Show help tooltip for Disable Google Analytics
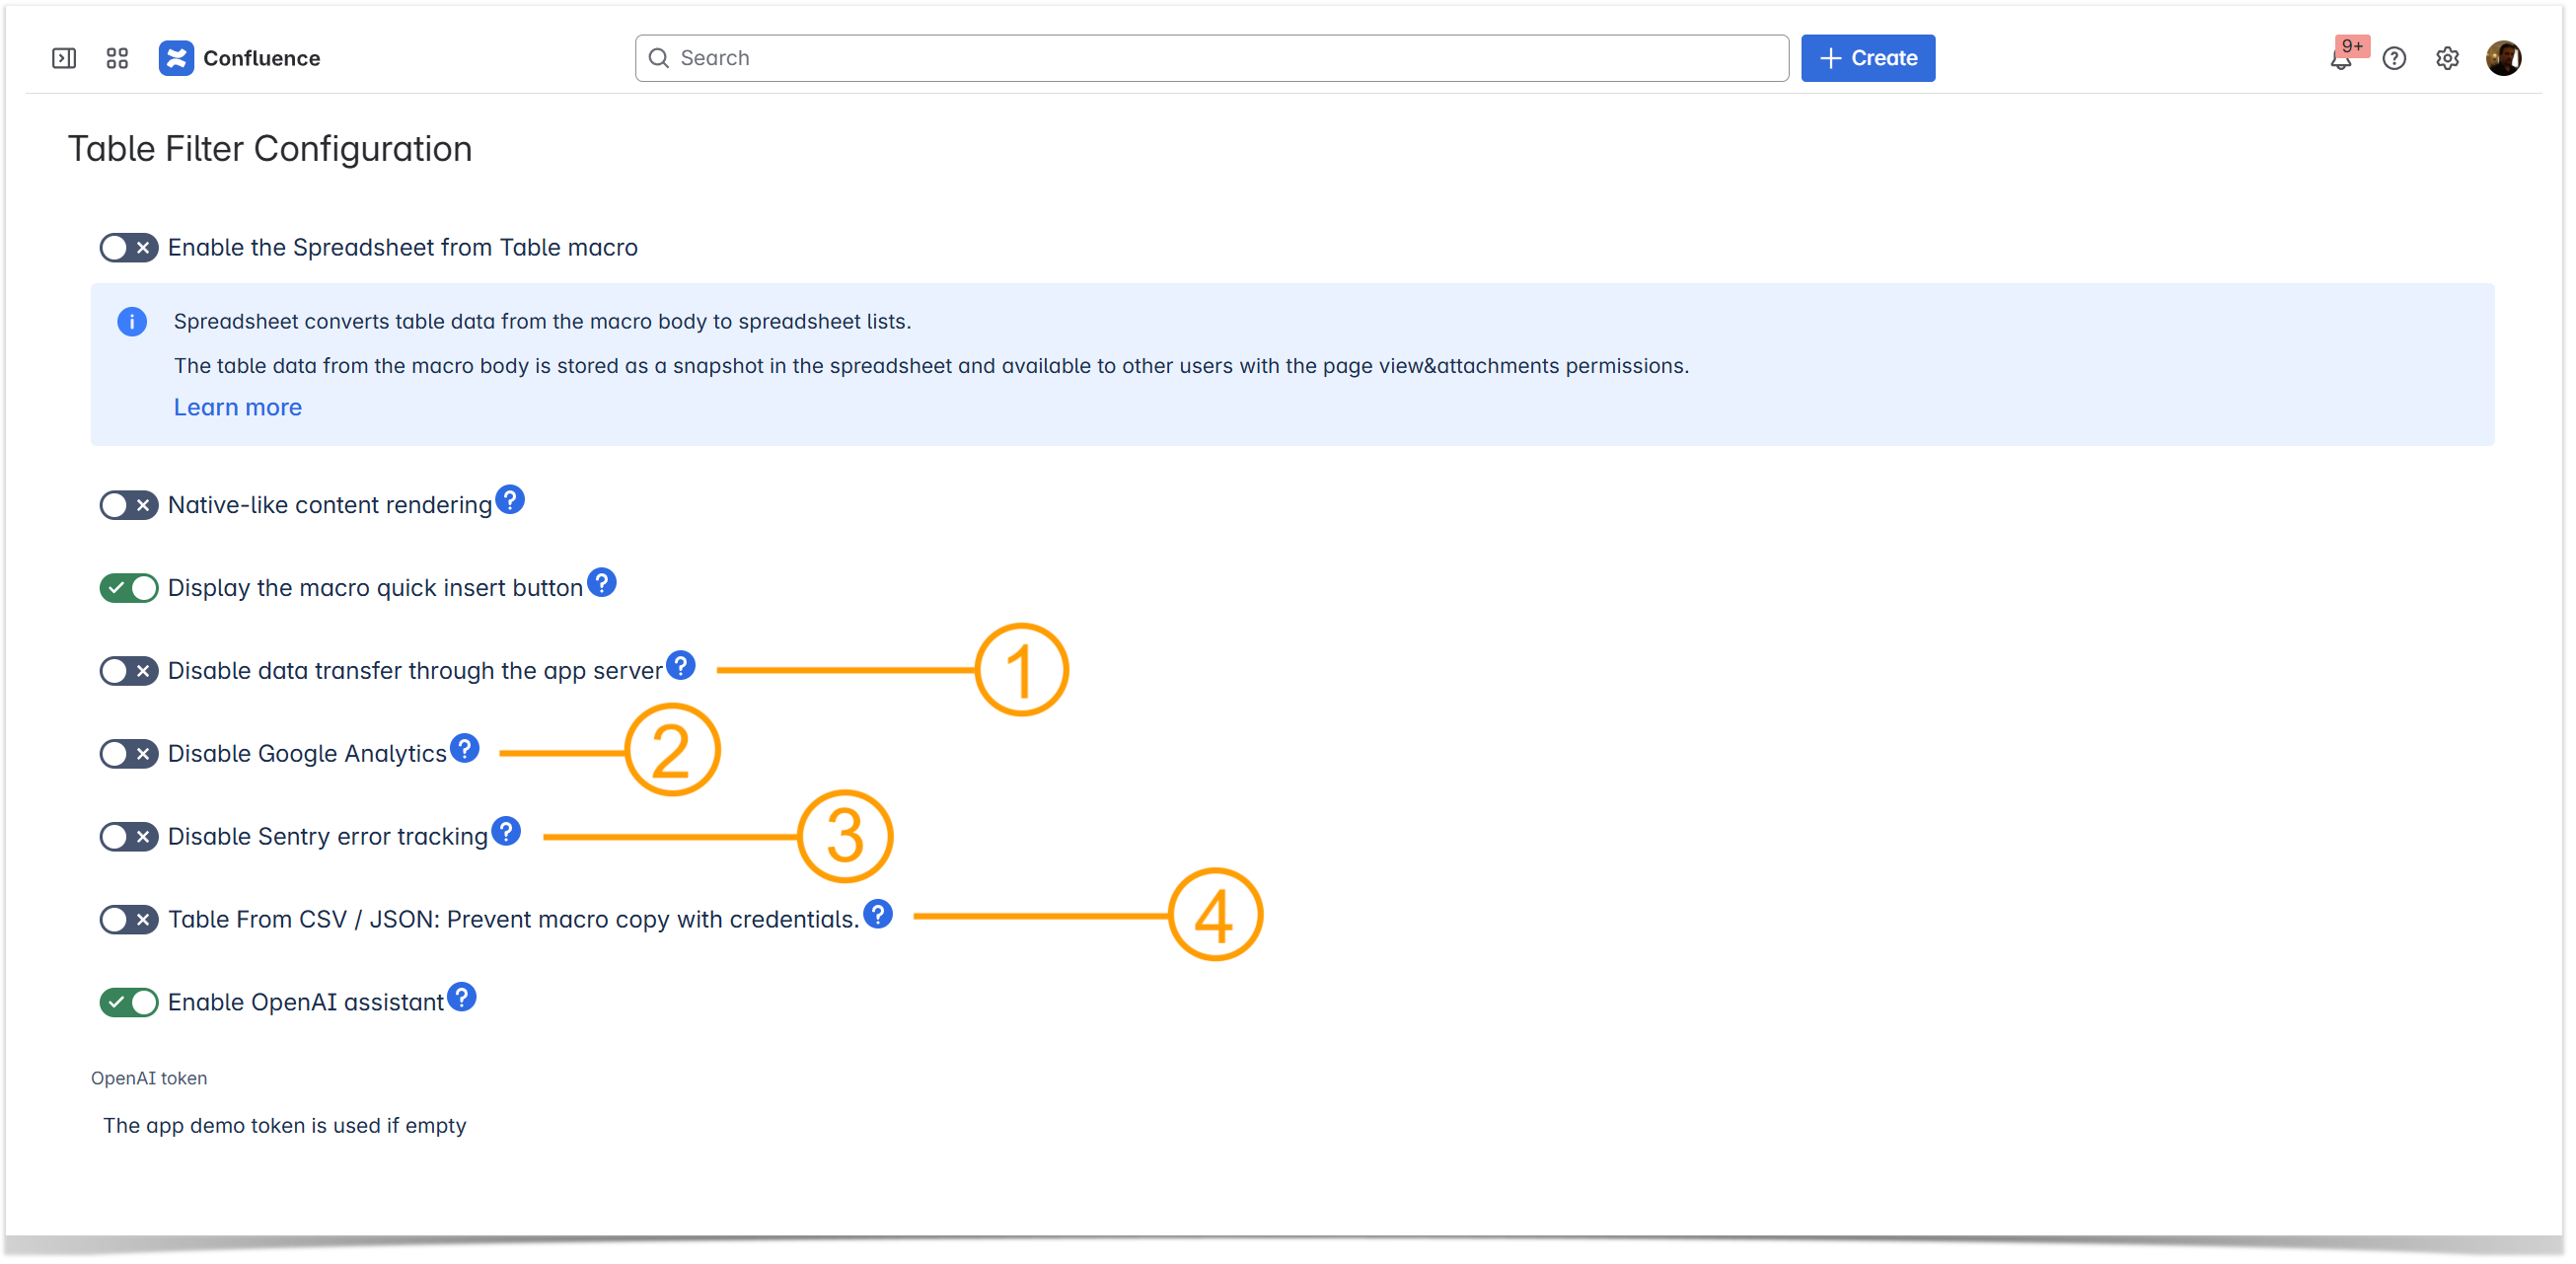 pos(465,747)
